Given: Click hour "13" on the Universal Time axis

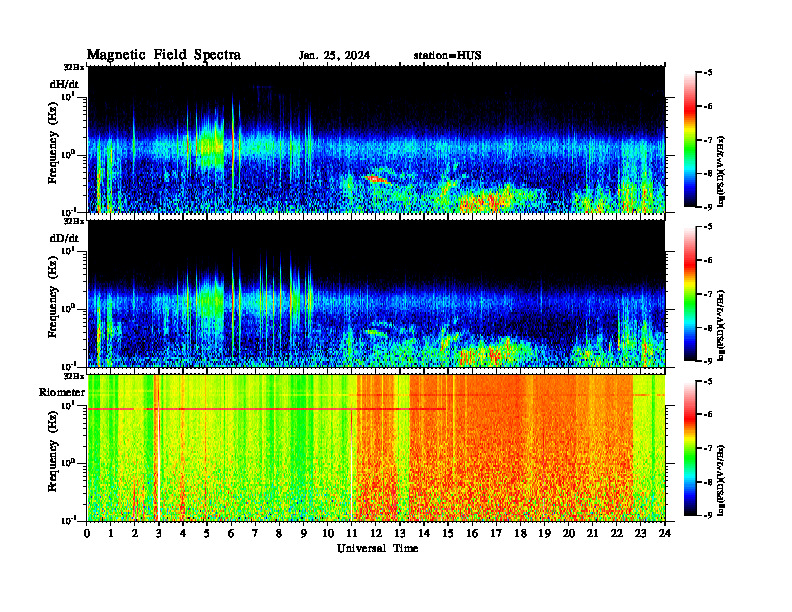Looking at the screenshot, I should point(400,533).
